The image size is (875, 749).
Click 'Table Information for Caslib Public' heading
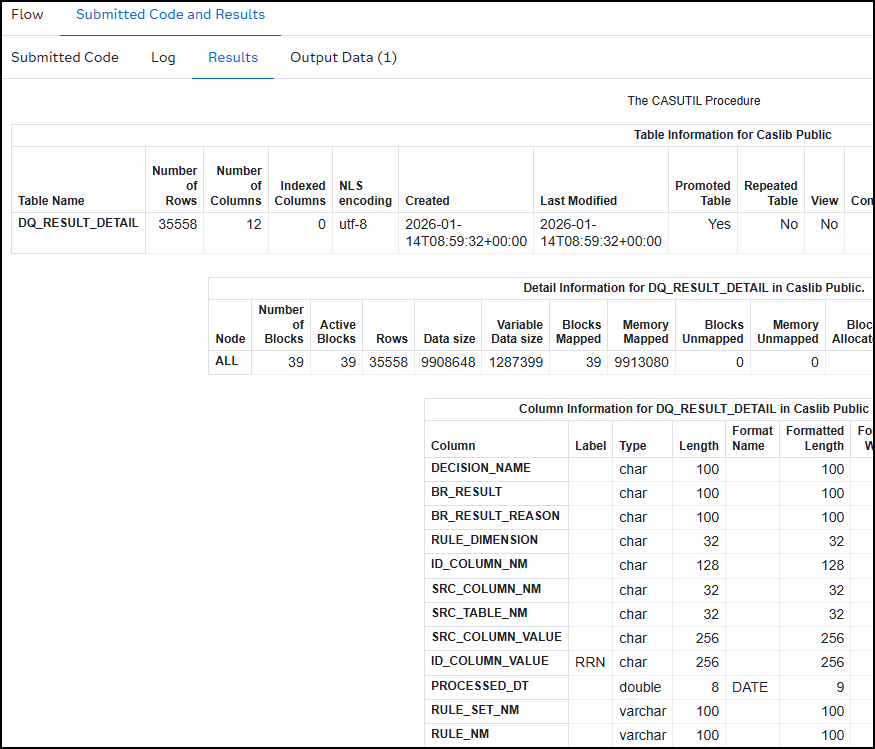click(732, 135)
